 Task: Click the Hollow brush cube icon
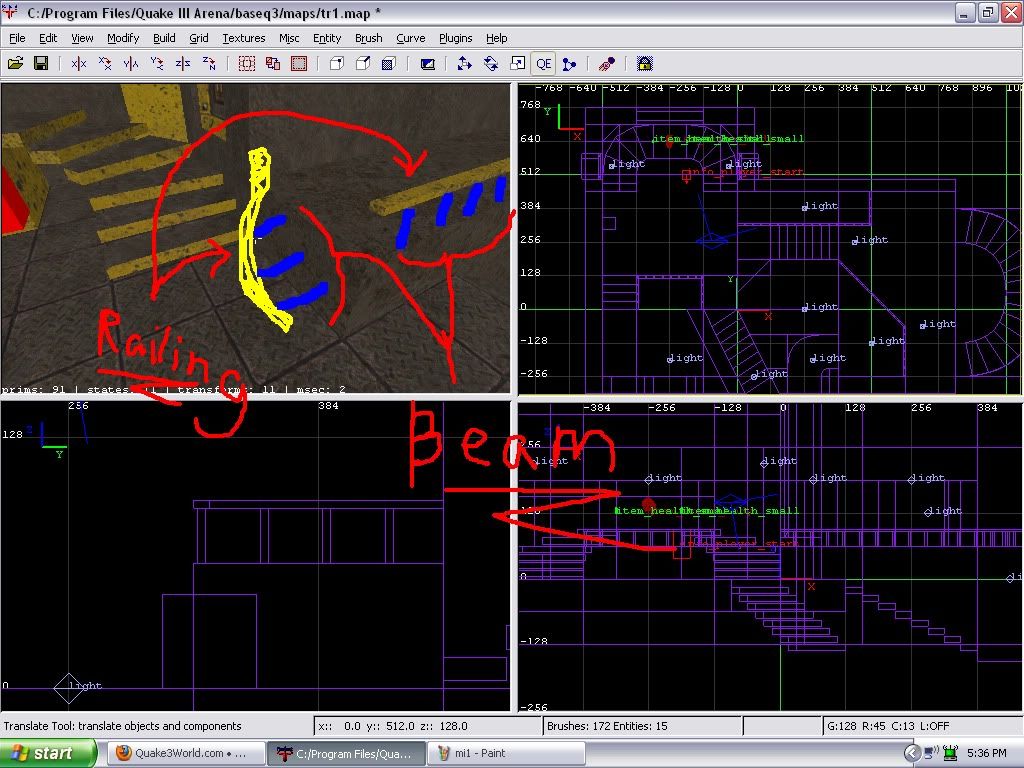389,63
